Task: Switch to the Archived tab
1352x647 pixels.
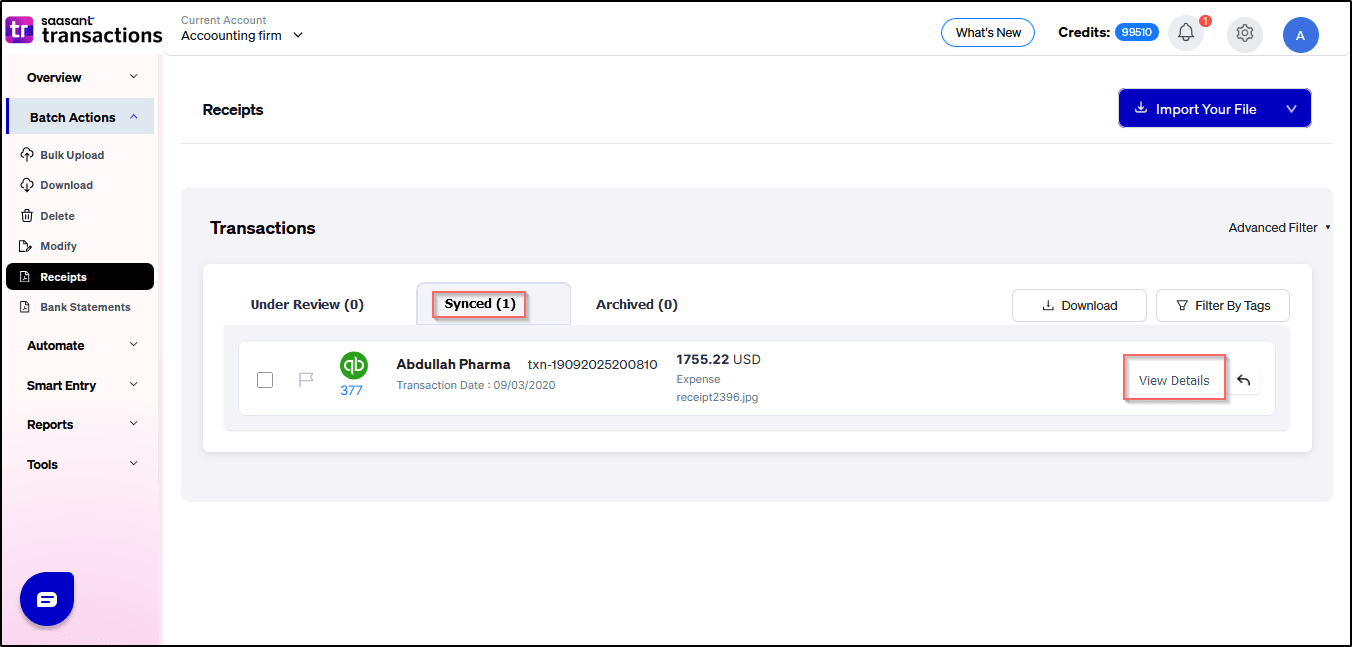Action: pyautogui.click(x=636, y=305)
